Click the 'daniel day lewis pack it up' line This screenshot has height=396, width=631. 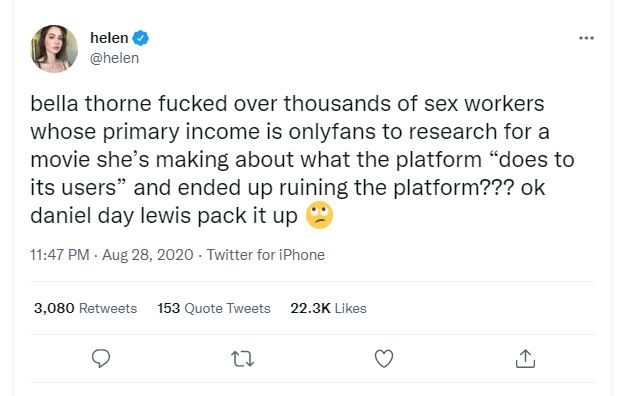[x=164, y=216]
